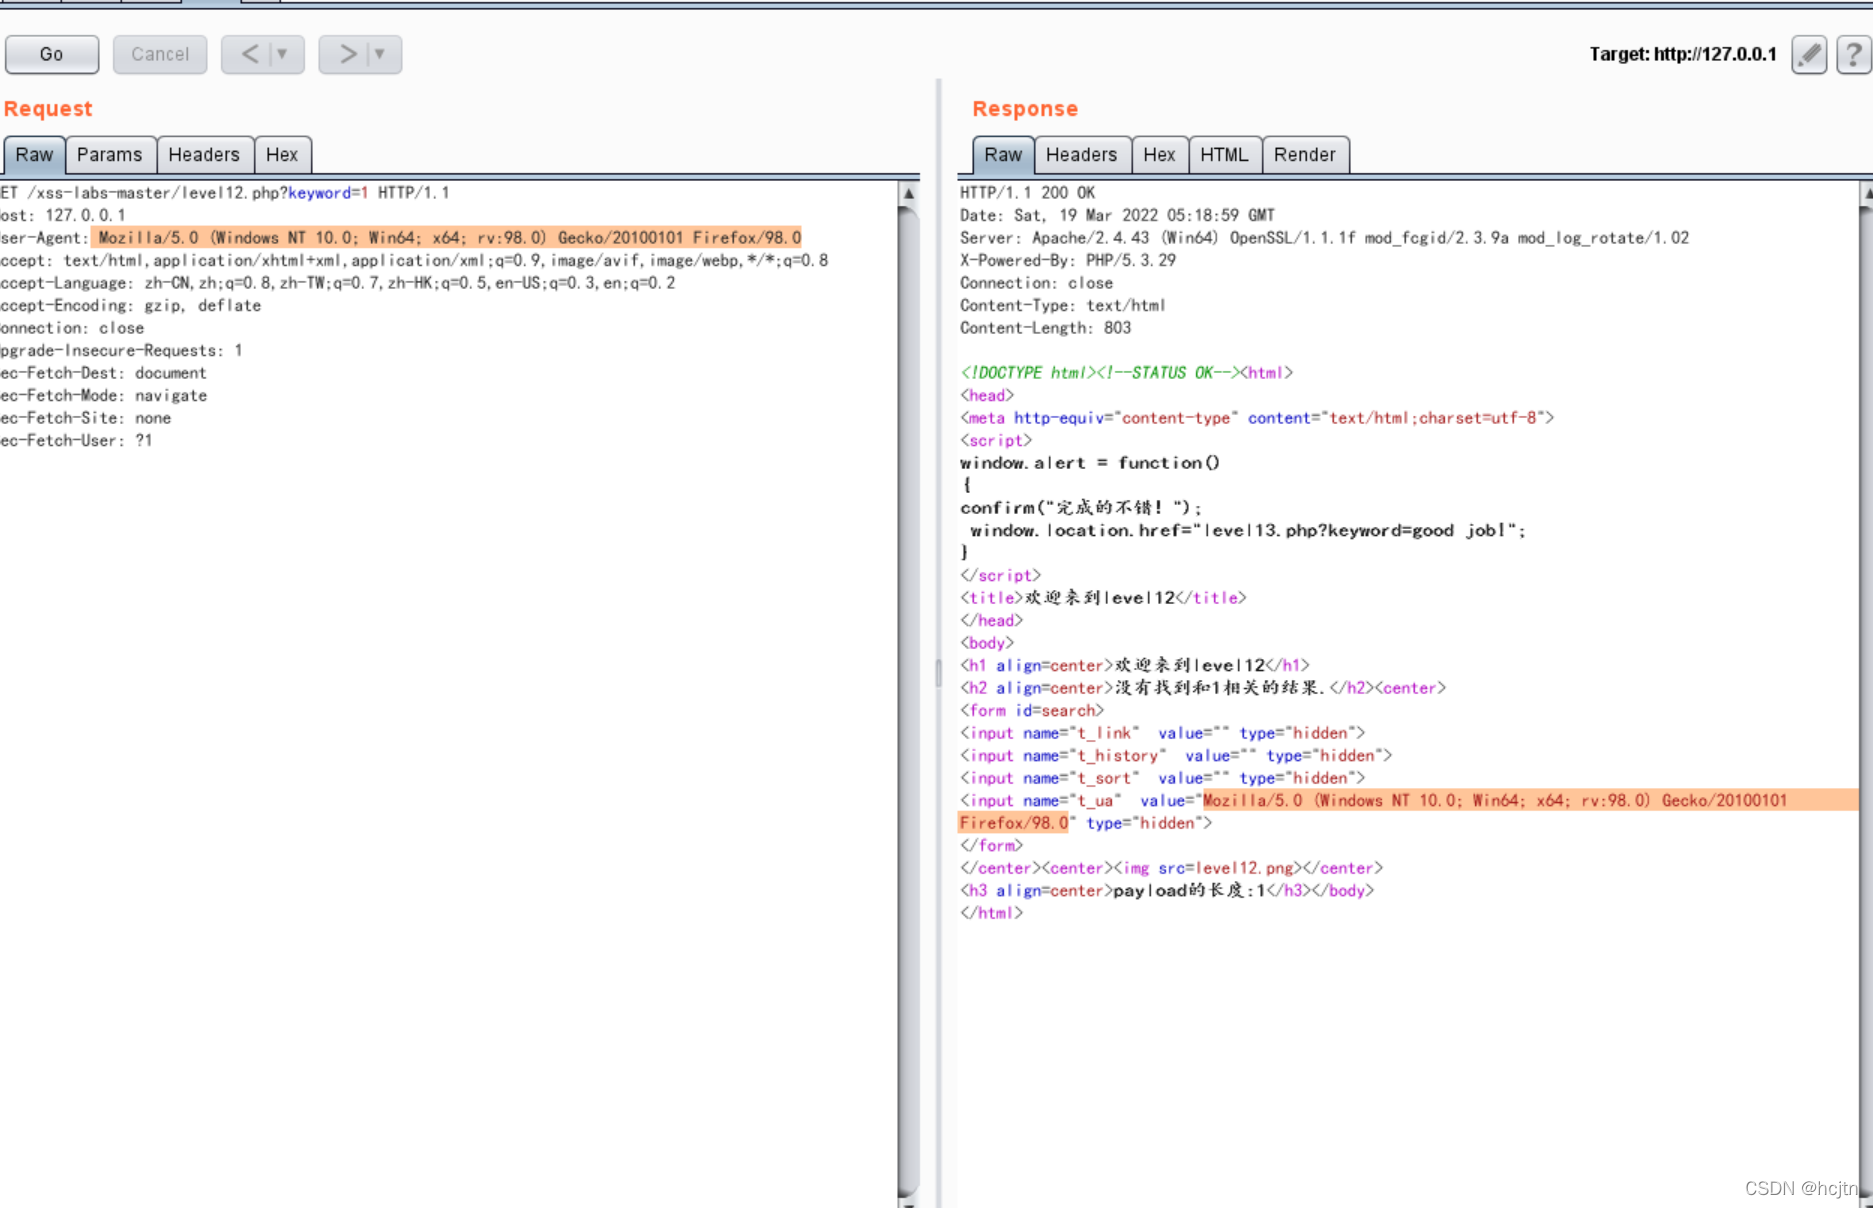The height and width of the screenshot is (1208, 1873).
Task: Go forward in request history
Action: (x=346, y=54)
